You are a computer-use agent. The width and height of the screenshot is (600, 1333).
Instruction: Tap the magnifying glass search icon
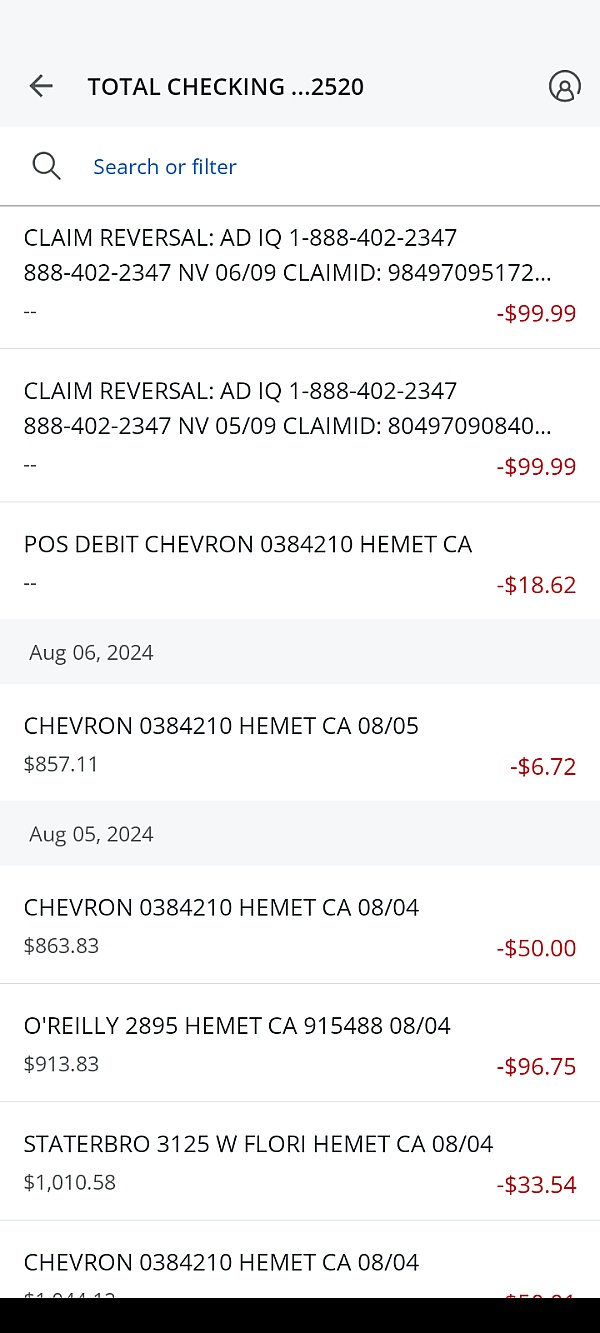(47, 166)
